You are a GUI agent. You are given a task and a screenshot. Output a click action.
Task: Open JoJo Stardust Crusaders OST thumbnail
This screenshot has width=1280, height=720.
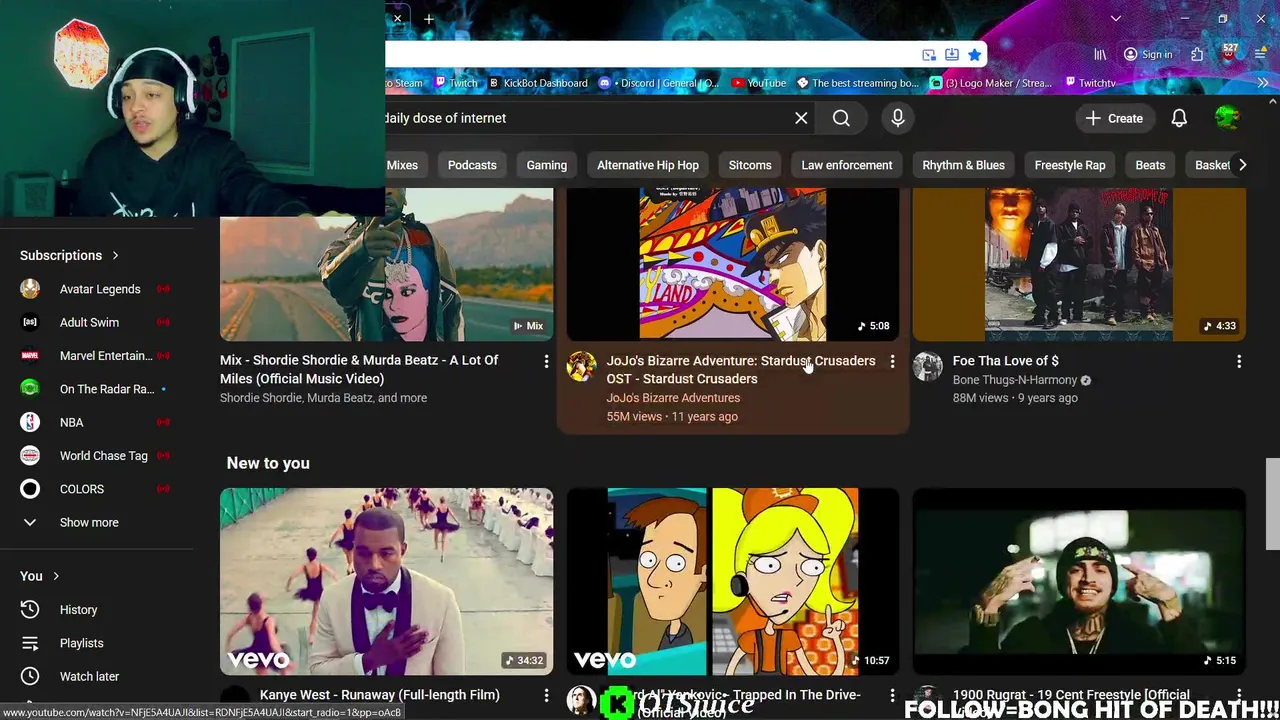tap(733, 264)
